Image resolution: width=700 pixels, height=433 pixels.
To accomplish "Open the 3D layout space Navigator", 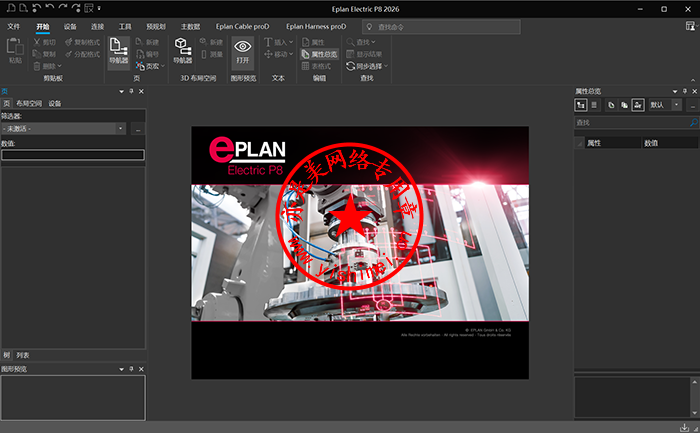I will 182,50.
